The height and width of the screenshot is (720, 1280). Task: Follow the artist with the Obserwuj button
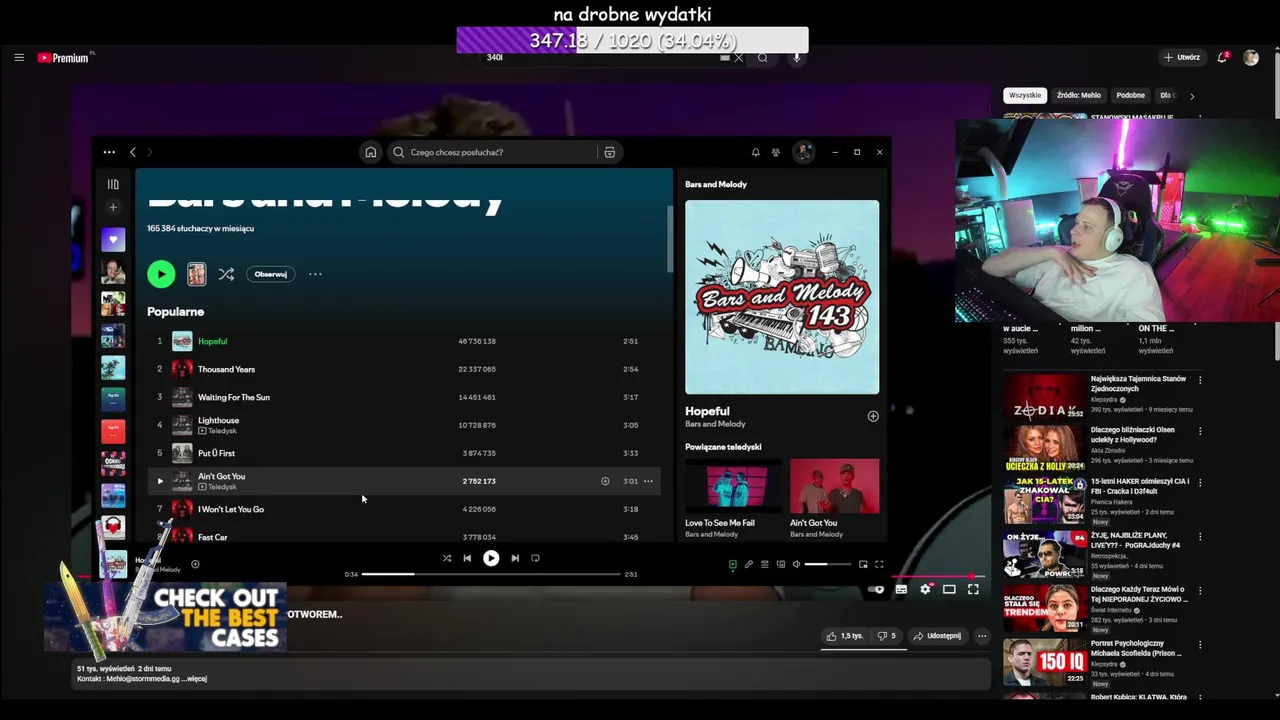click(x=270, y=274)
